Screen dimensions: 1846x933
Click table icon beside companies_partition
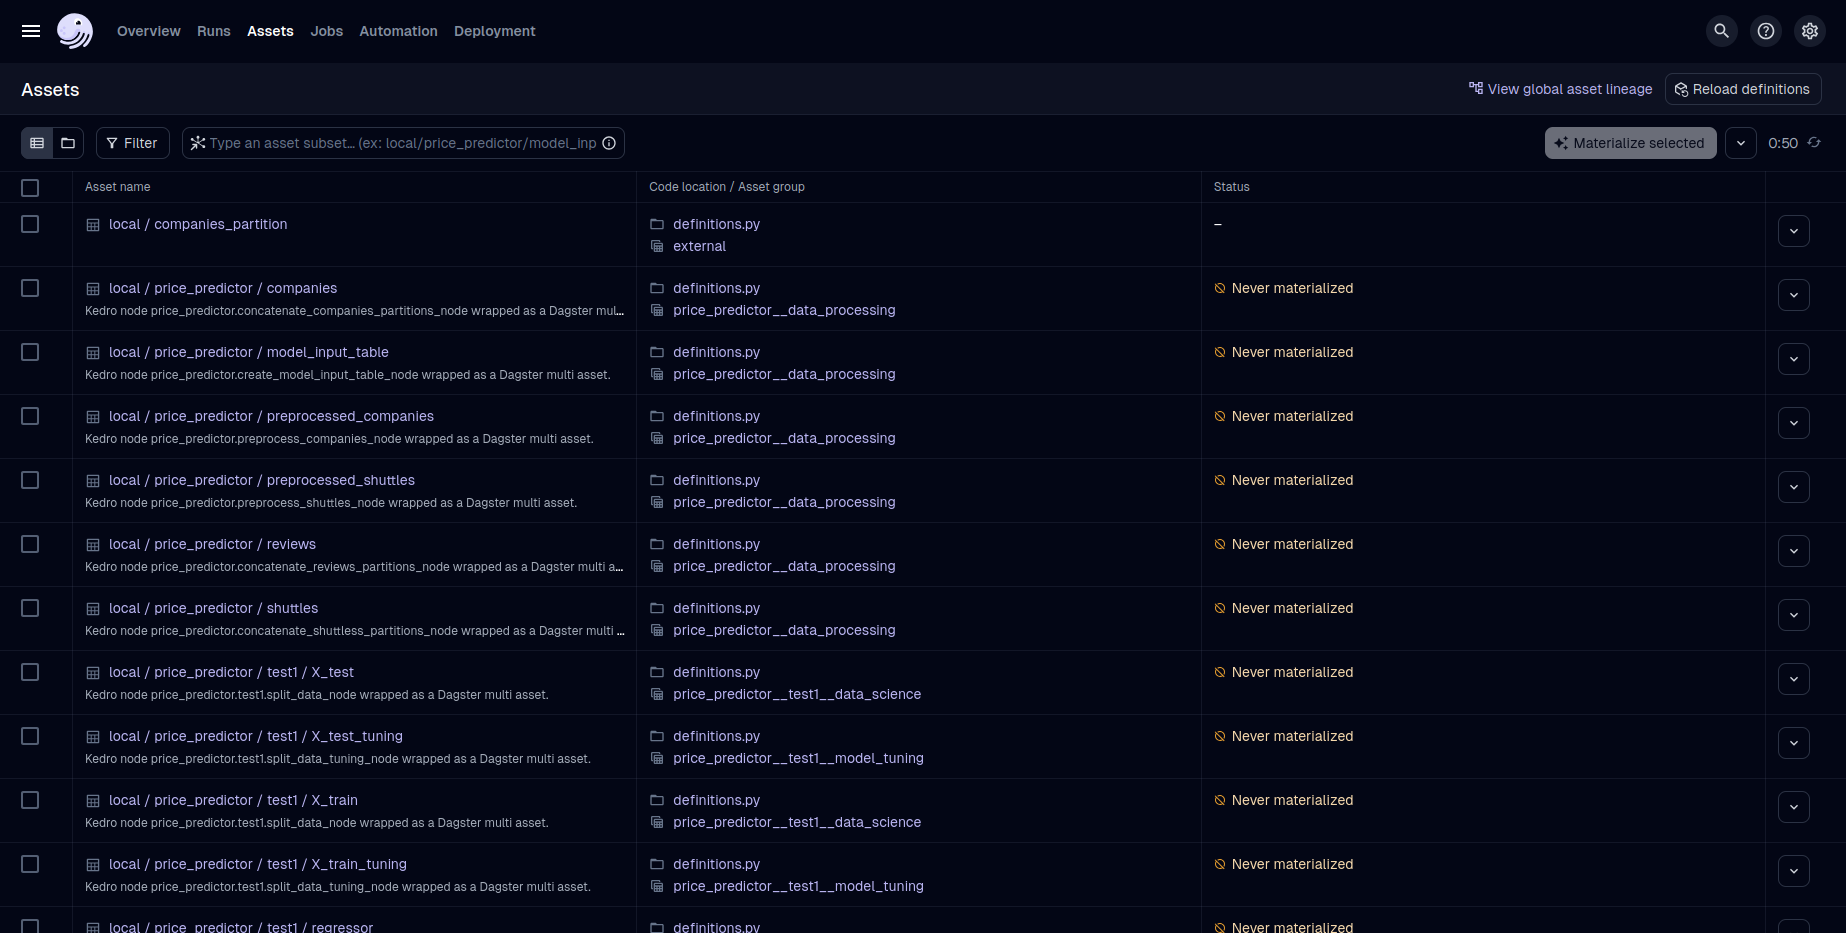[93, 225]
